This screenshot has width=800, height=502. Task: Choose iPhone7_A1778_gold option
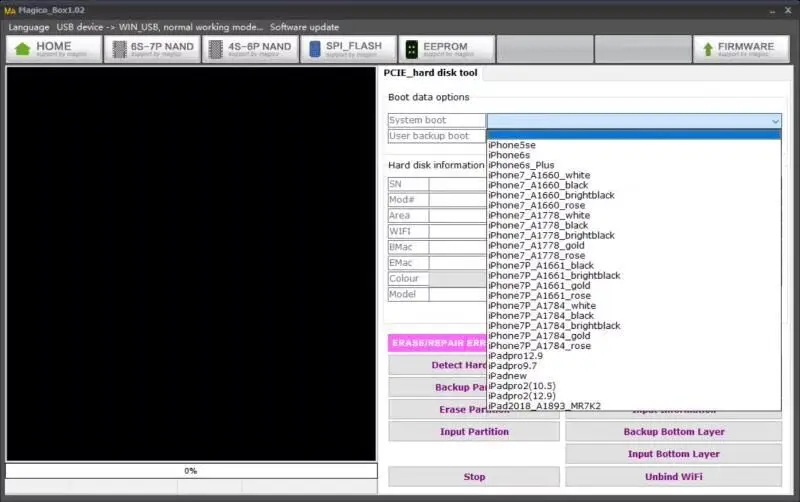pyautogui.click(x=634, y=245)
